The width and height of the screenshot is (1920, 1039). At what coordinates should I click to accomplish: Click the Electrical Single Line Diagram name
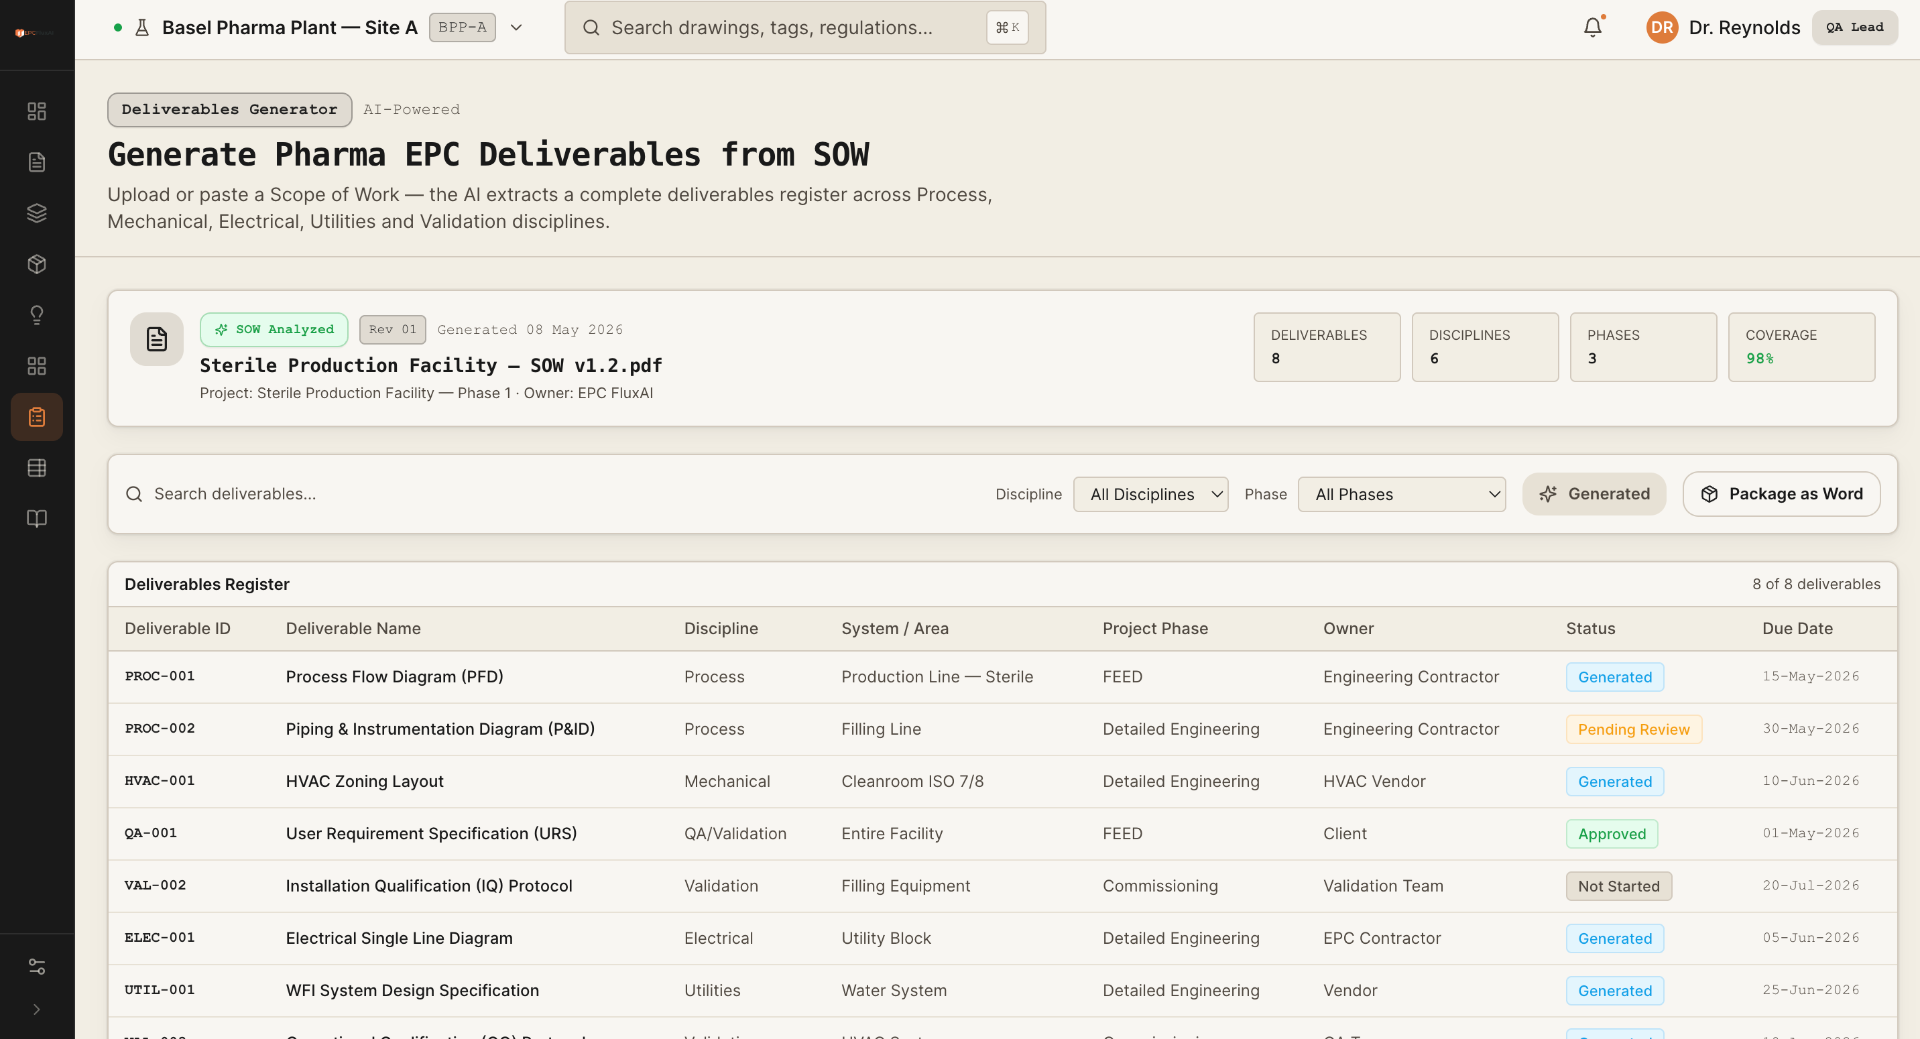point(399,939)
